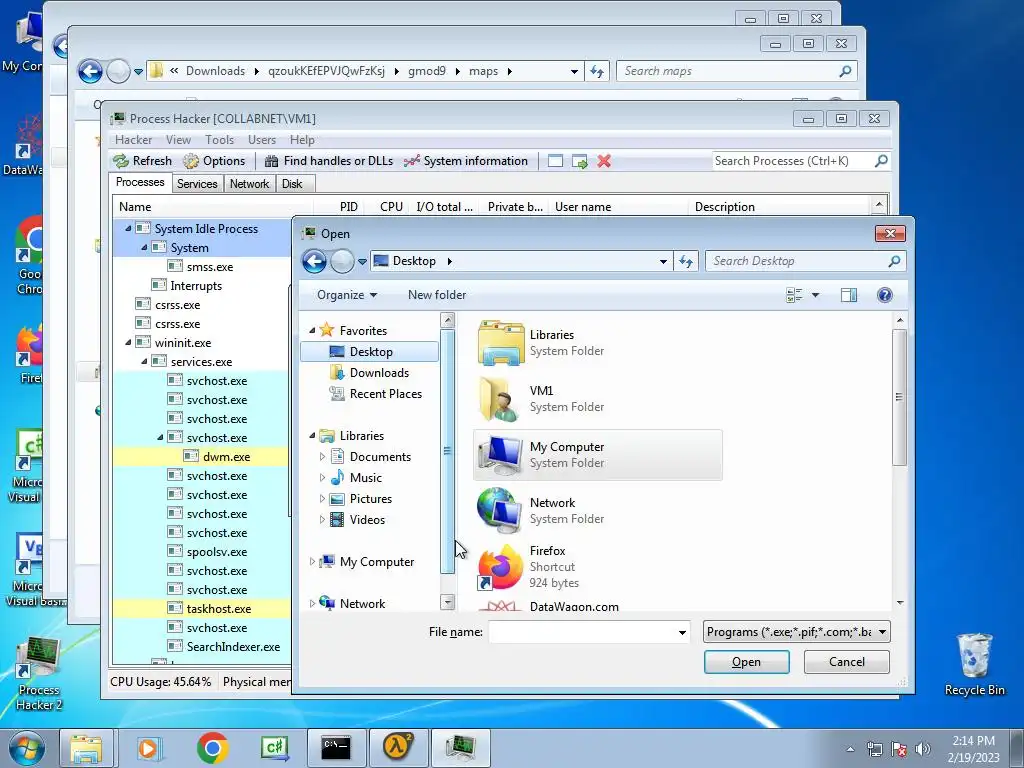Open Recycle Bin on the desktop
The height and width of the screenshot is (768, 1024).
[974, 664]
